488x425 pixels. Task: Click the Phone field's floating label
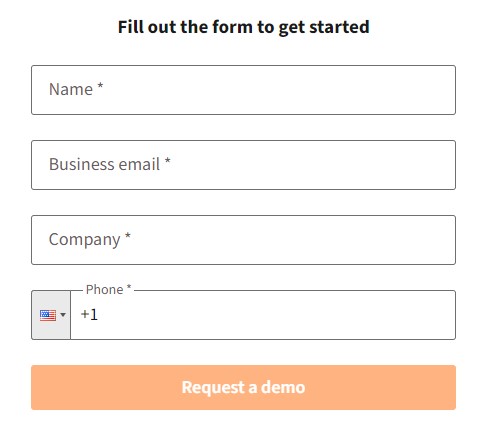tap(109, 289)
